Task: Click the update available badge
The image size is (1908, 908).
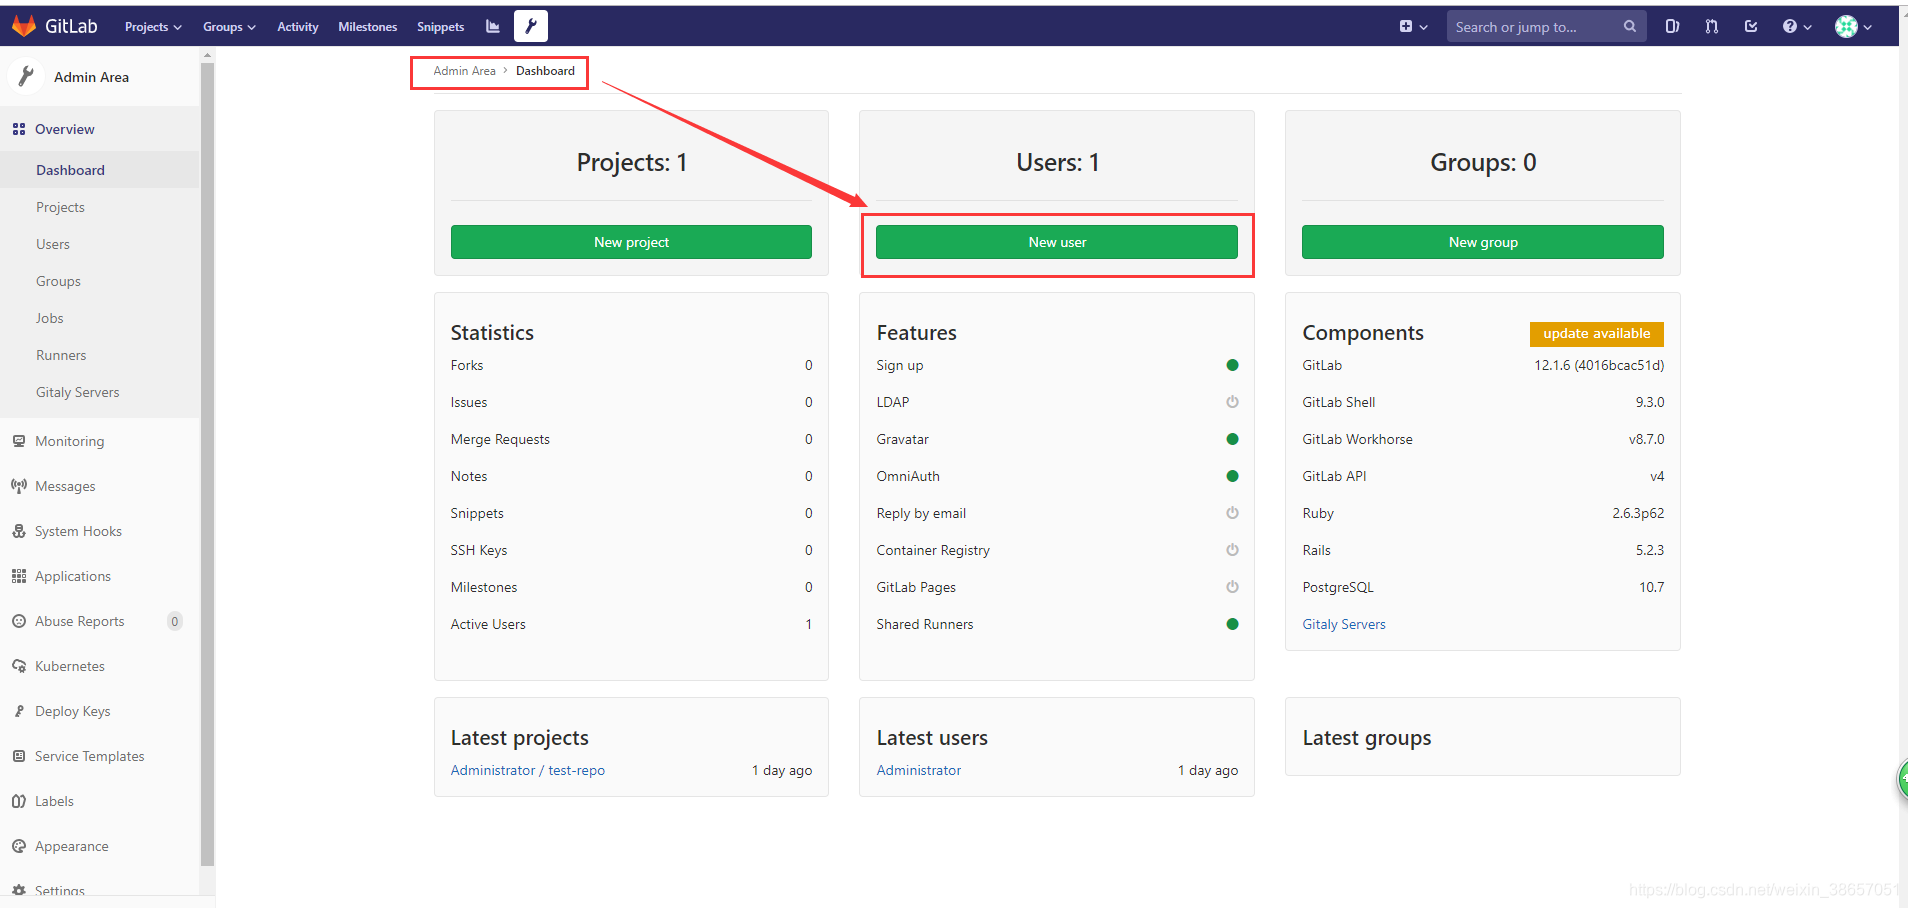Action: pyautogui.click(x=1597, y=334)
